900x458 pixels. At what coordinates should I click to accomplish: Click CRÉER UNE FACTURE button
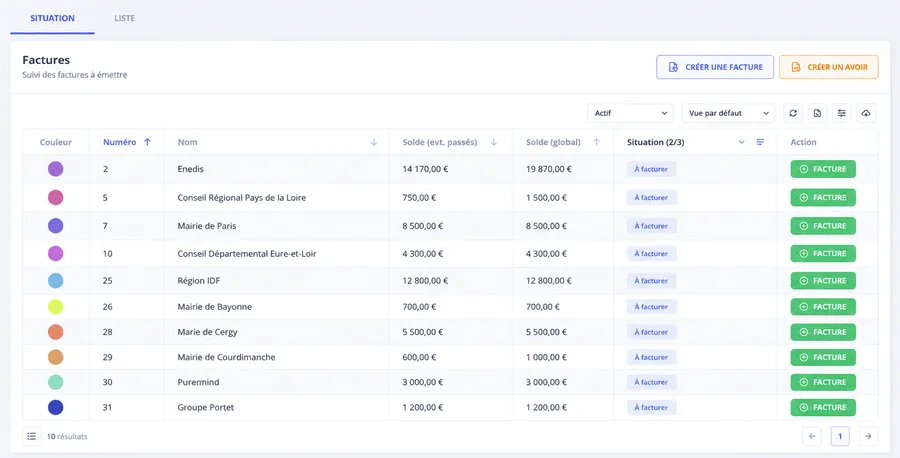715,67
